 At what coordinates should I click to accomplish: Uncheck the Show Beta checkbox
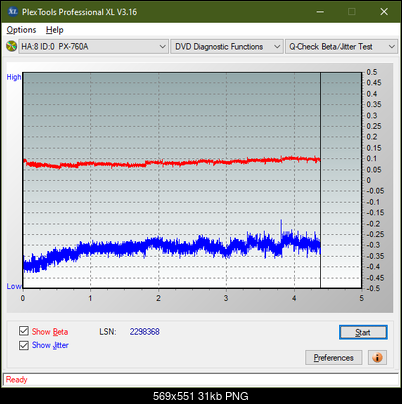[24, 331]
